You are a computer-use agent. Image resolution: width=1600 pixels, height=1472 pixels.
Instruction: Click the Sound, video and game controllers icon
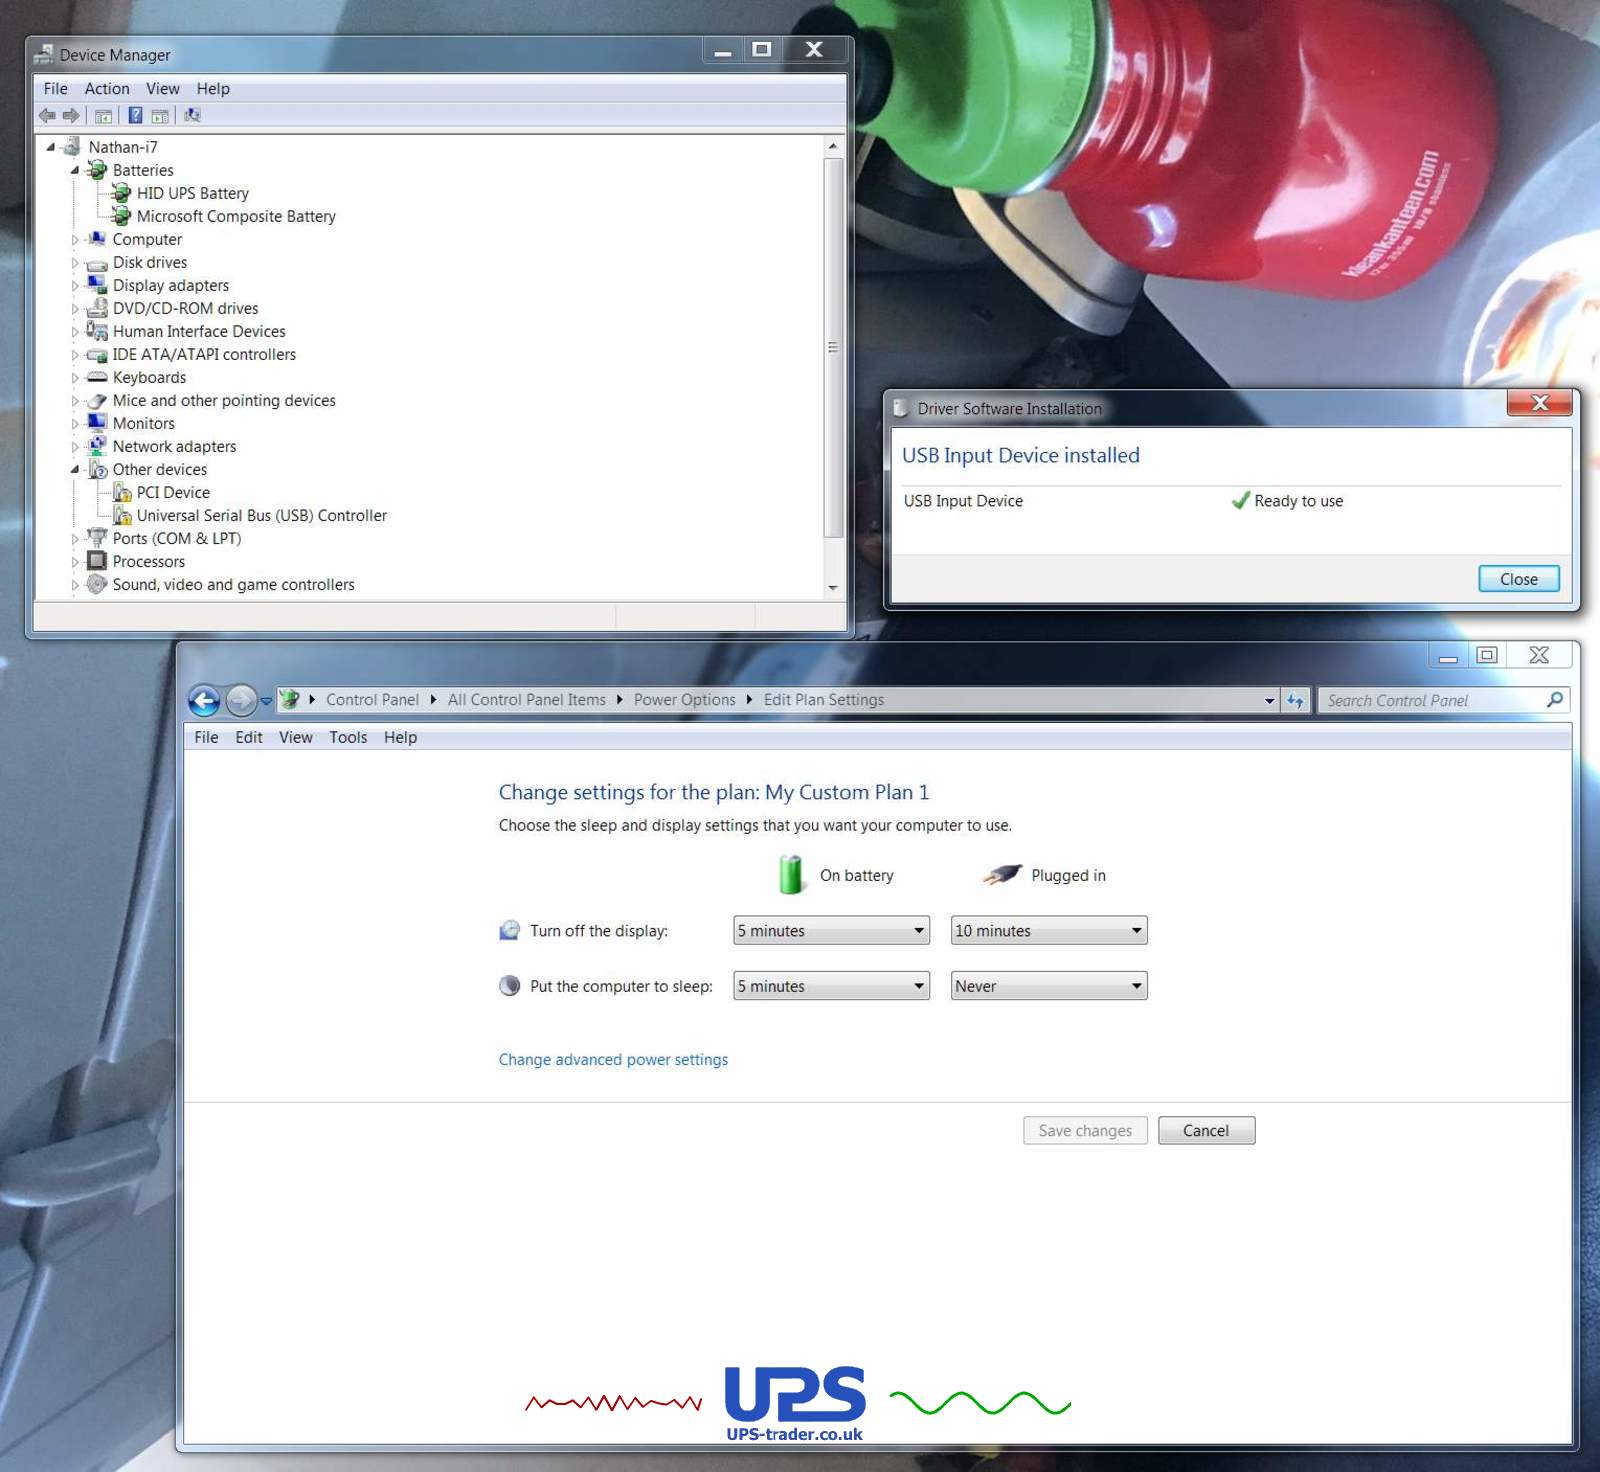click(97, 584)
